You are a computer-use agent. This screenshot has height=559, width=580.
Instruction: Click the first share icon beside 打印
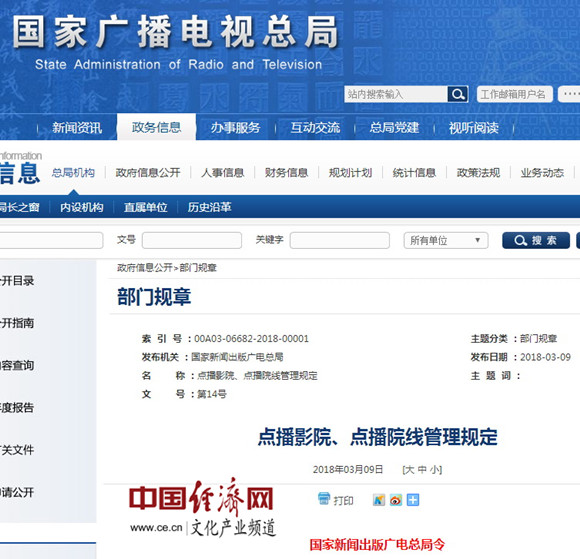[x=378, y=500]
